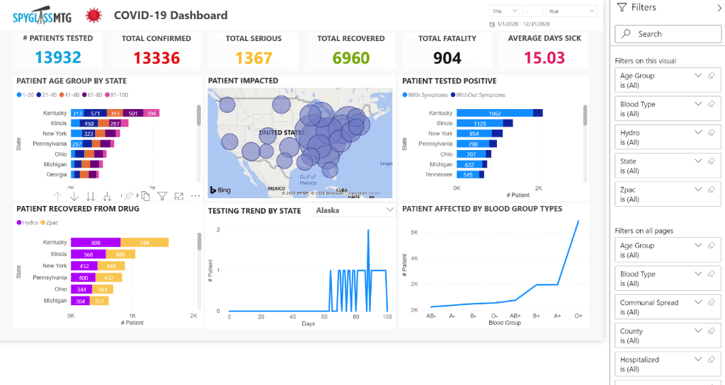Click the calendar icon beside date range

click(492, 24)
